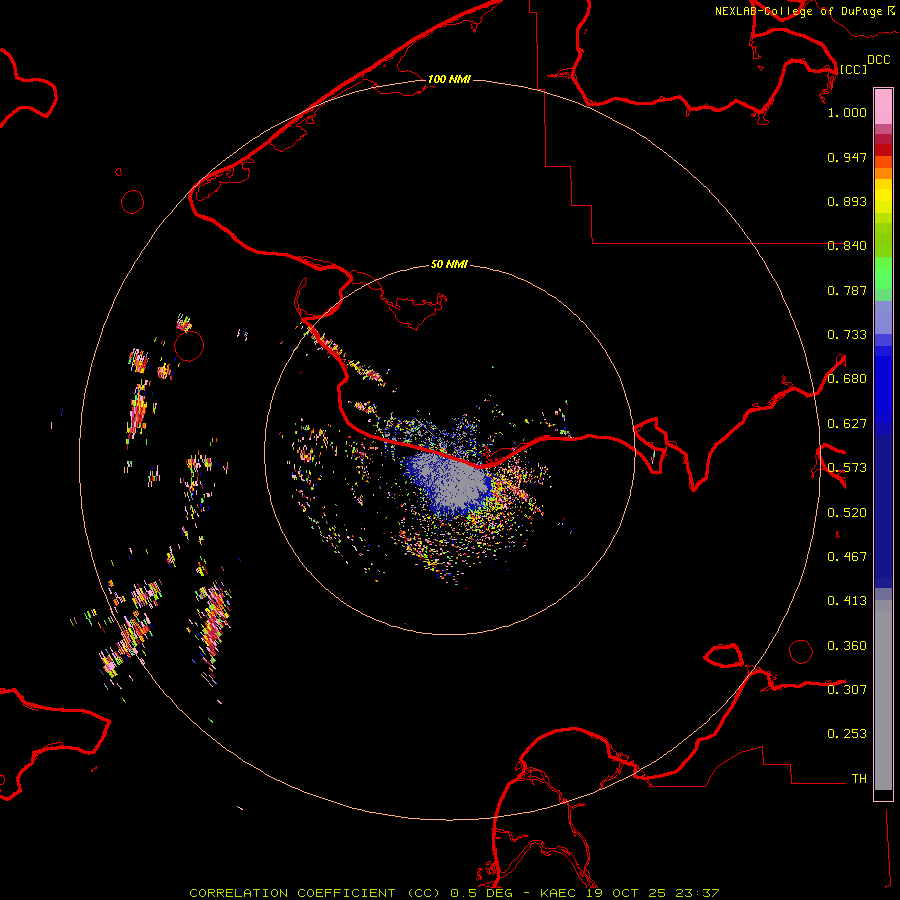Click the 0.573 scale value label

[847, 468]
